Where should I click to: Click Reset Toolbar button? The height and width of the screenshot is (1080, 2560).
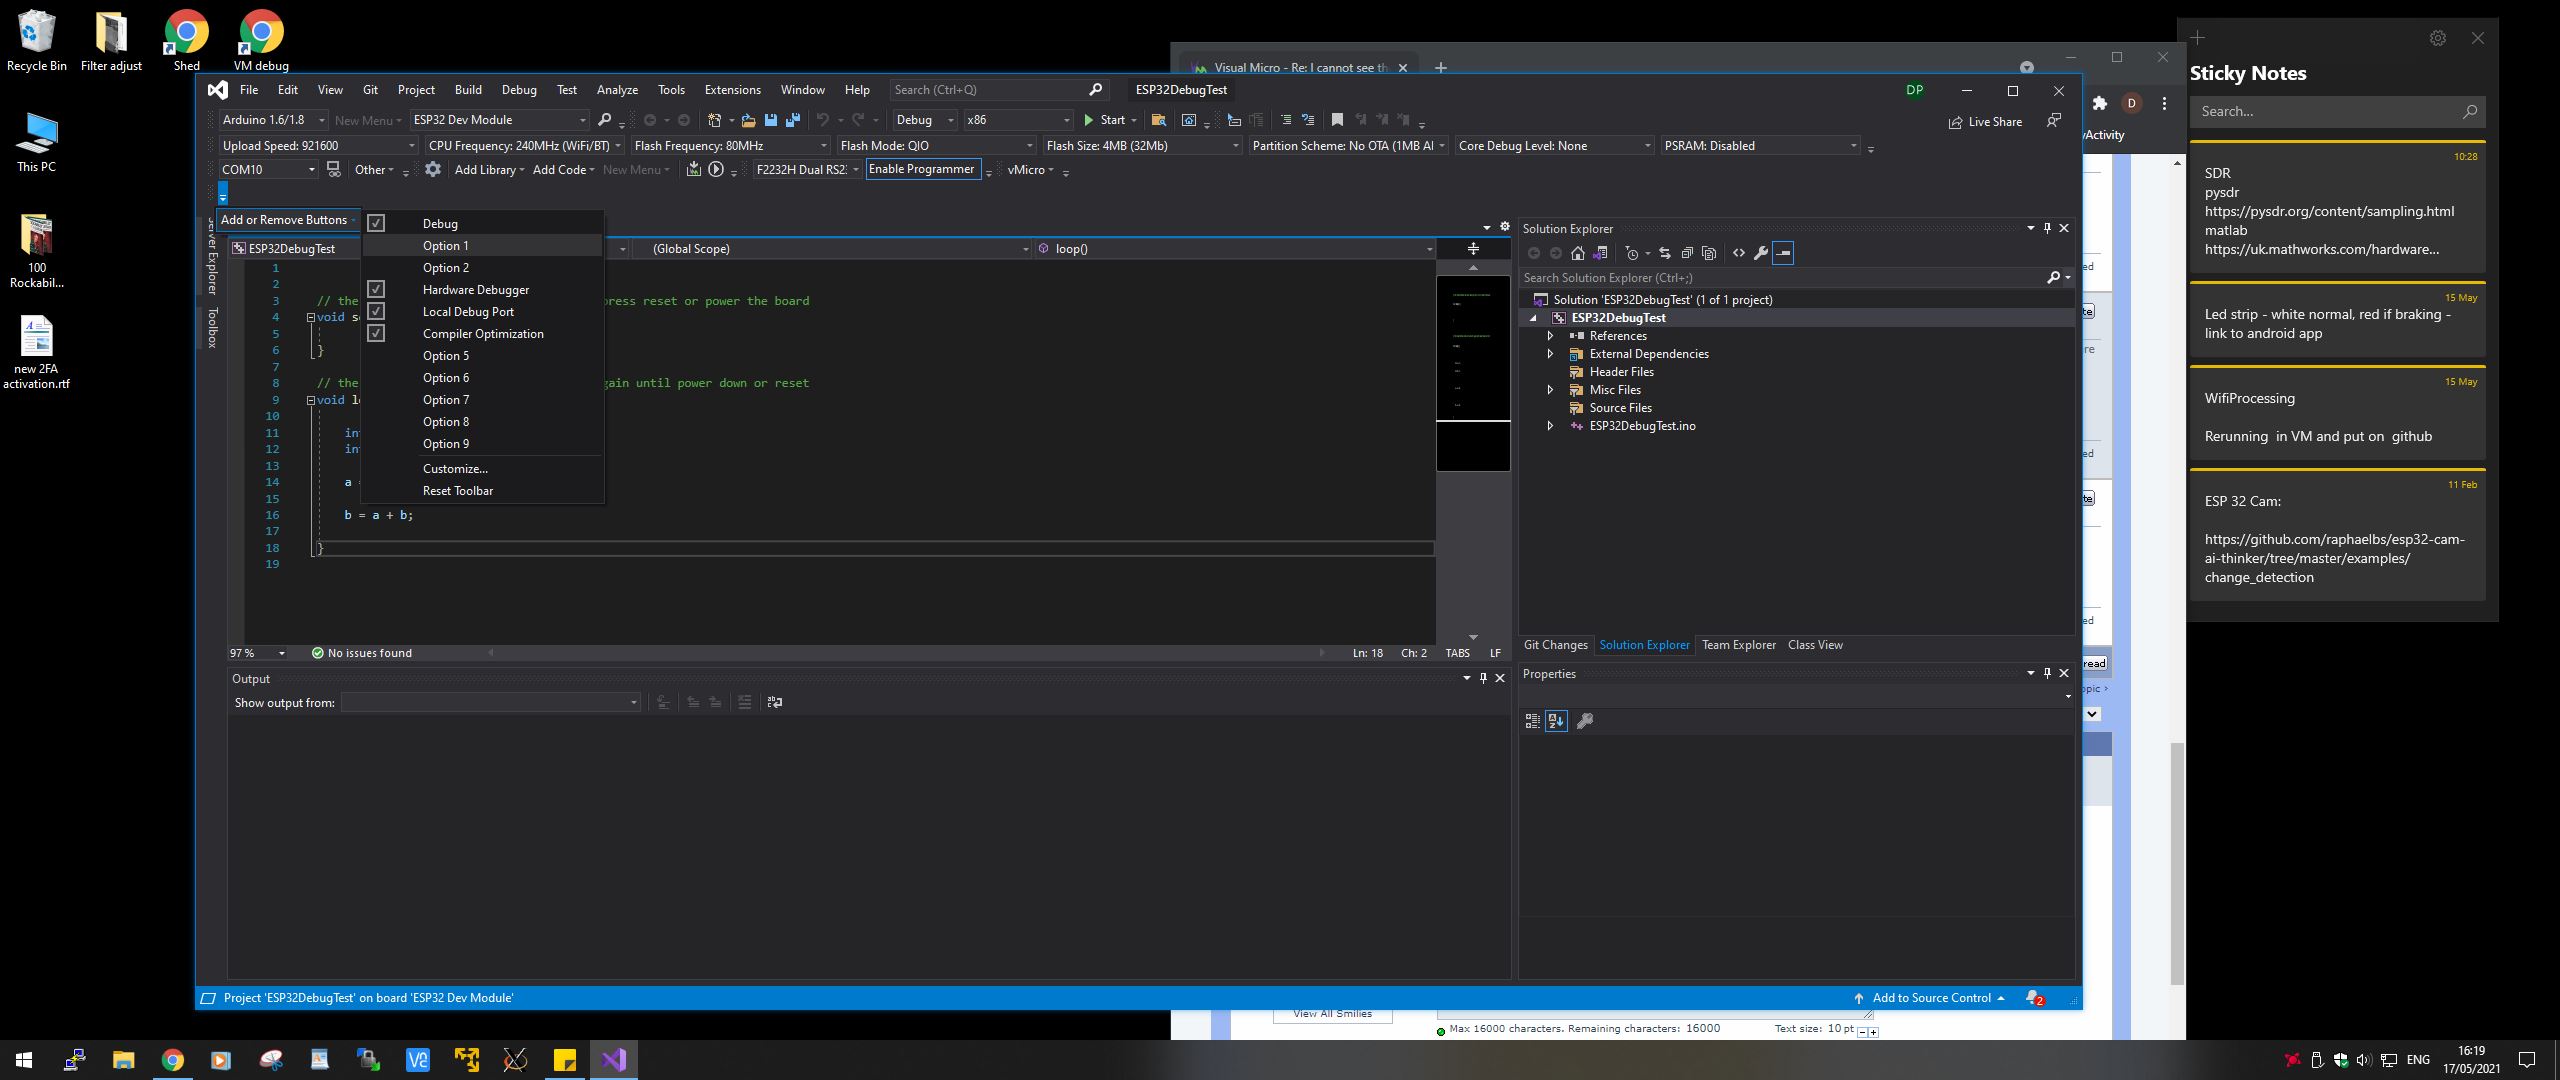[457, 491]
